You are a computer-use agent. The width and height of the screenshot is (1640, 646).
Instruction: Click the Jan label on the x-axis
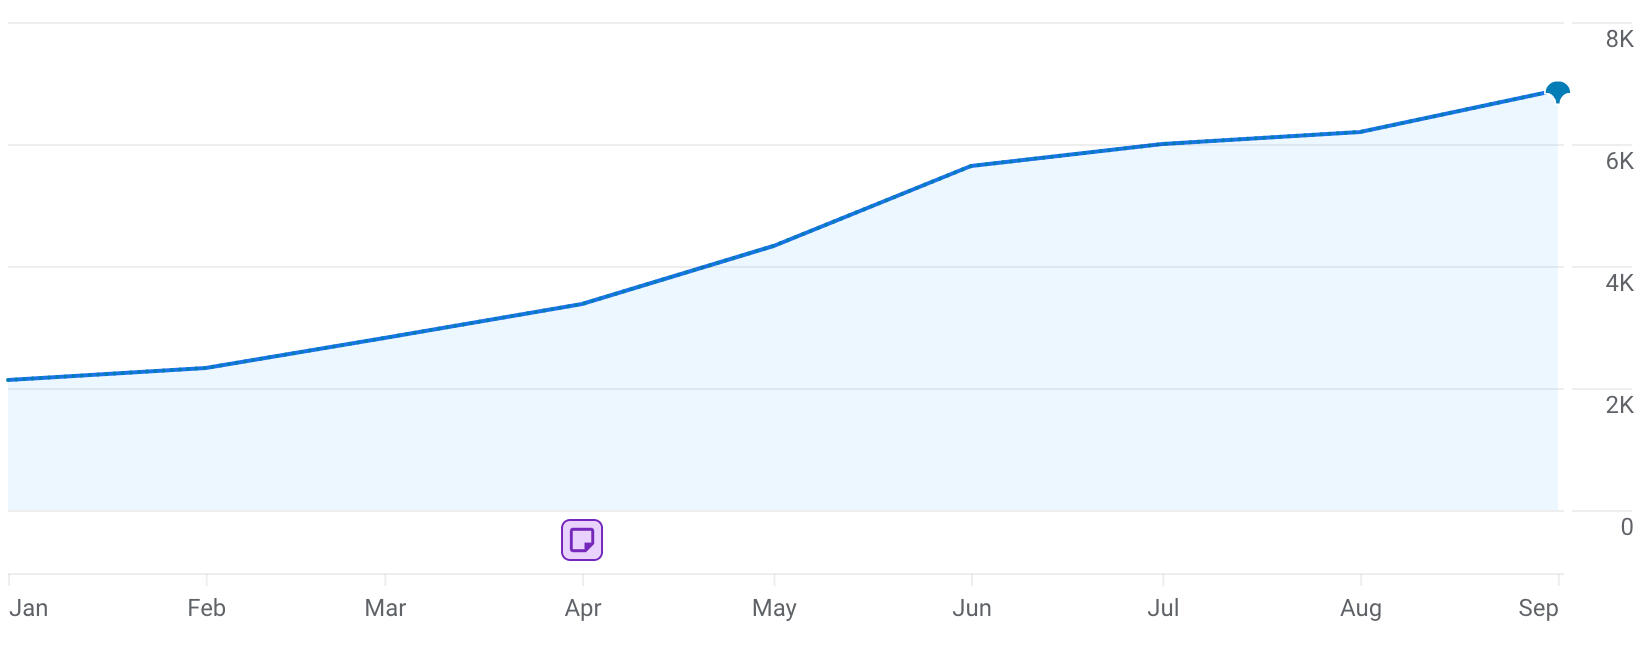[x=29, y=608]
